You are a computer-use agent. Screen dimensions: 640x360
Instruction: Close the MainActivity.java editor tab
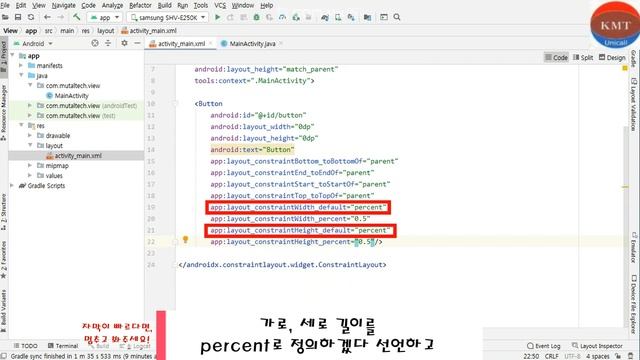(x=281, y=43)
